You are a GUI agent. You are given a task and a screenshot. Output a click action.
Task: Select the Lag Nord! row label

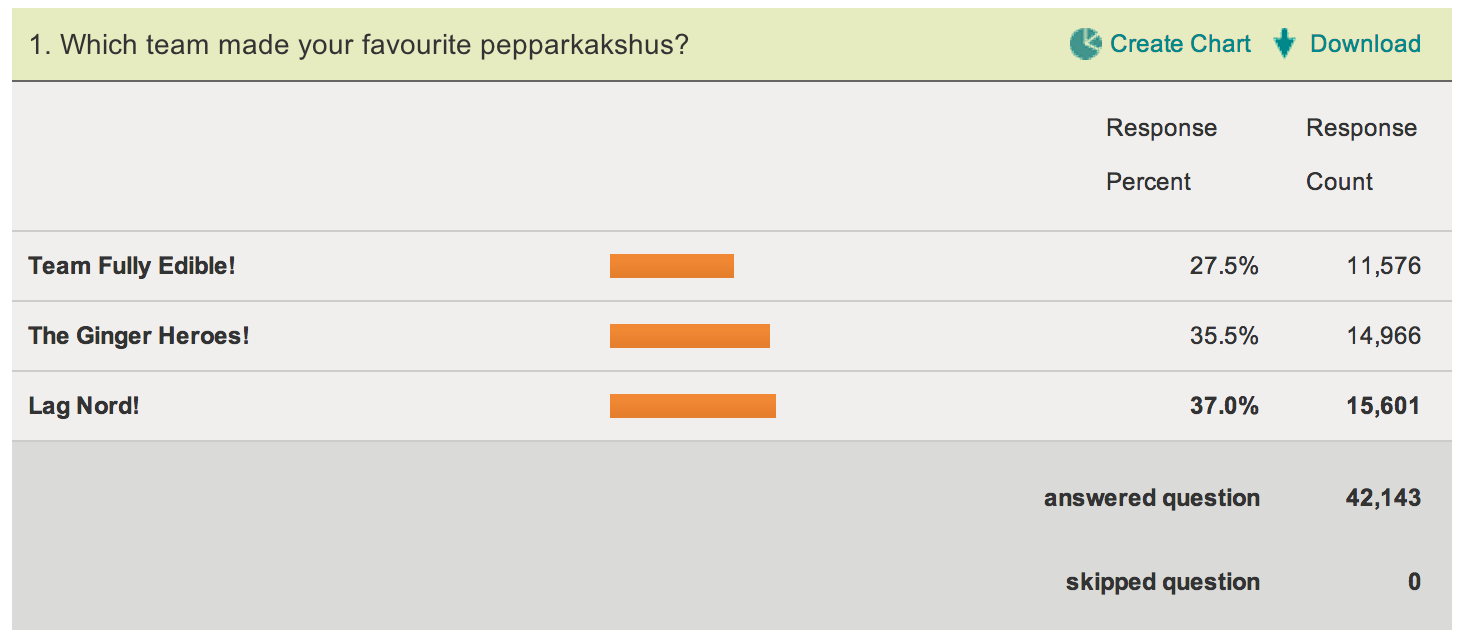(x=84, y=406)
